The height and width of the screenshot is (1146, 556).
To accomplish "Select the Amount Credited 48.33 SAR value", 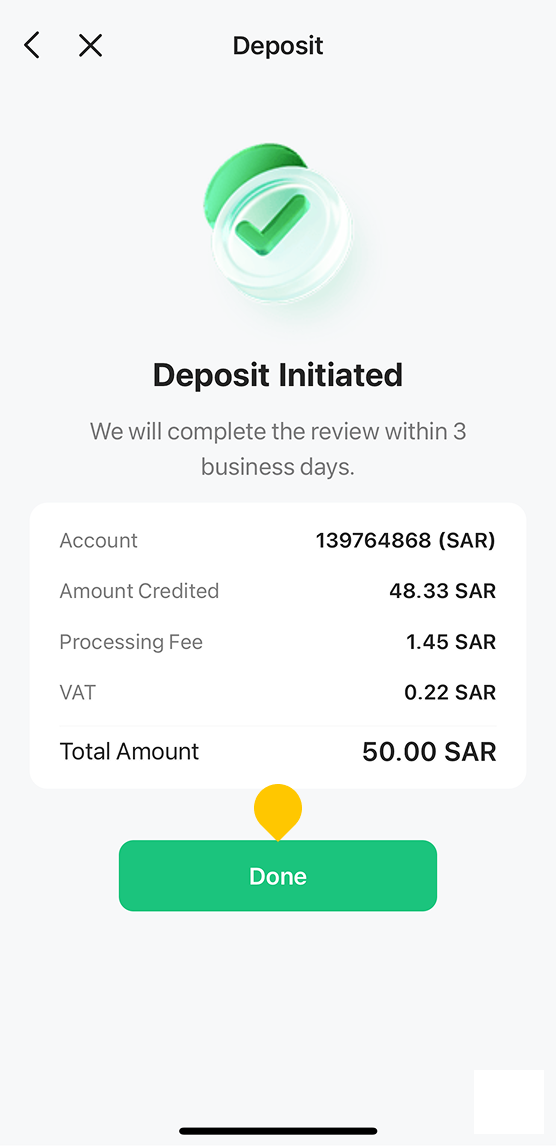I will (442, 591).
